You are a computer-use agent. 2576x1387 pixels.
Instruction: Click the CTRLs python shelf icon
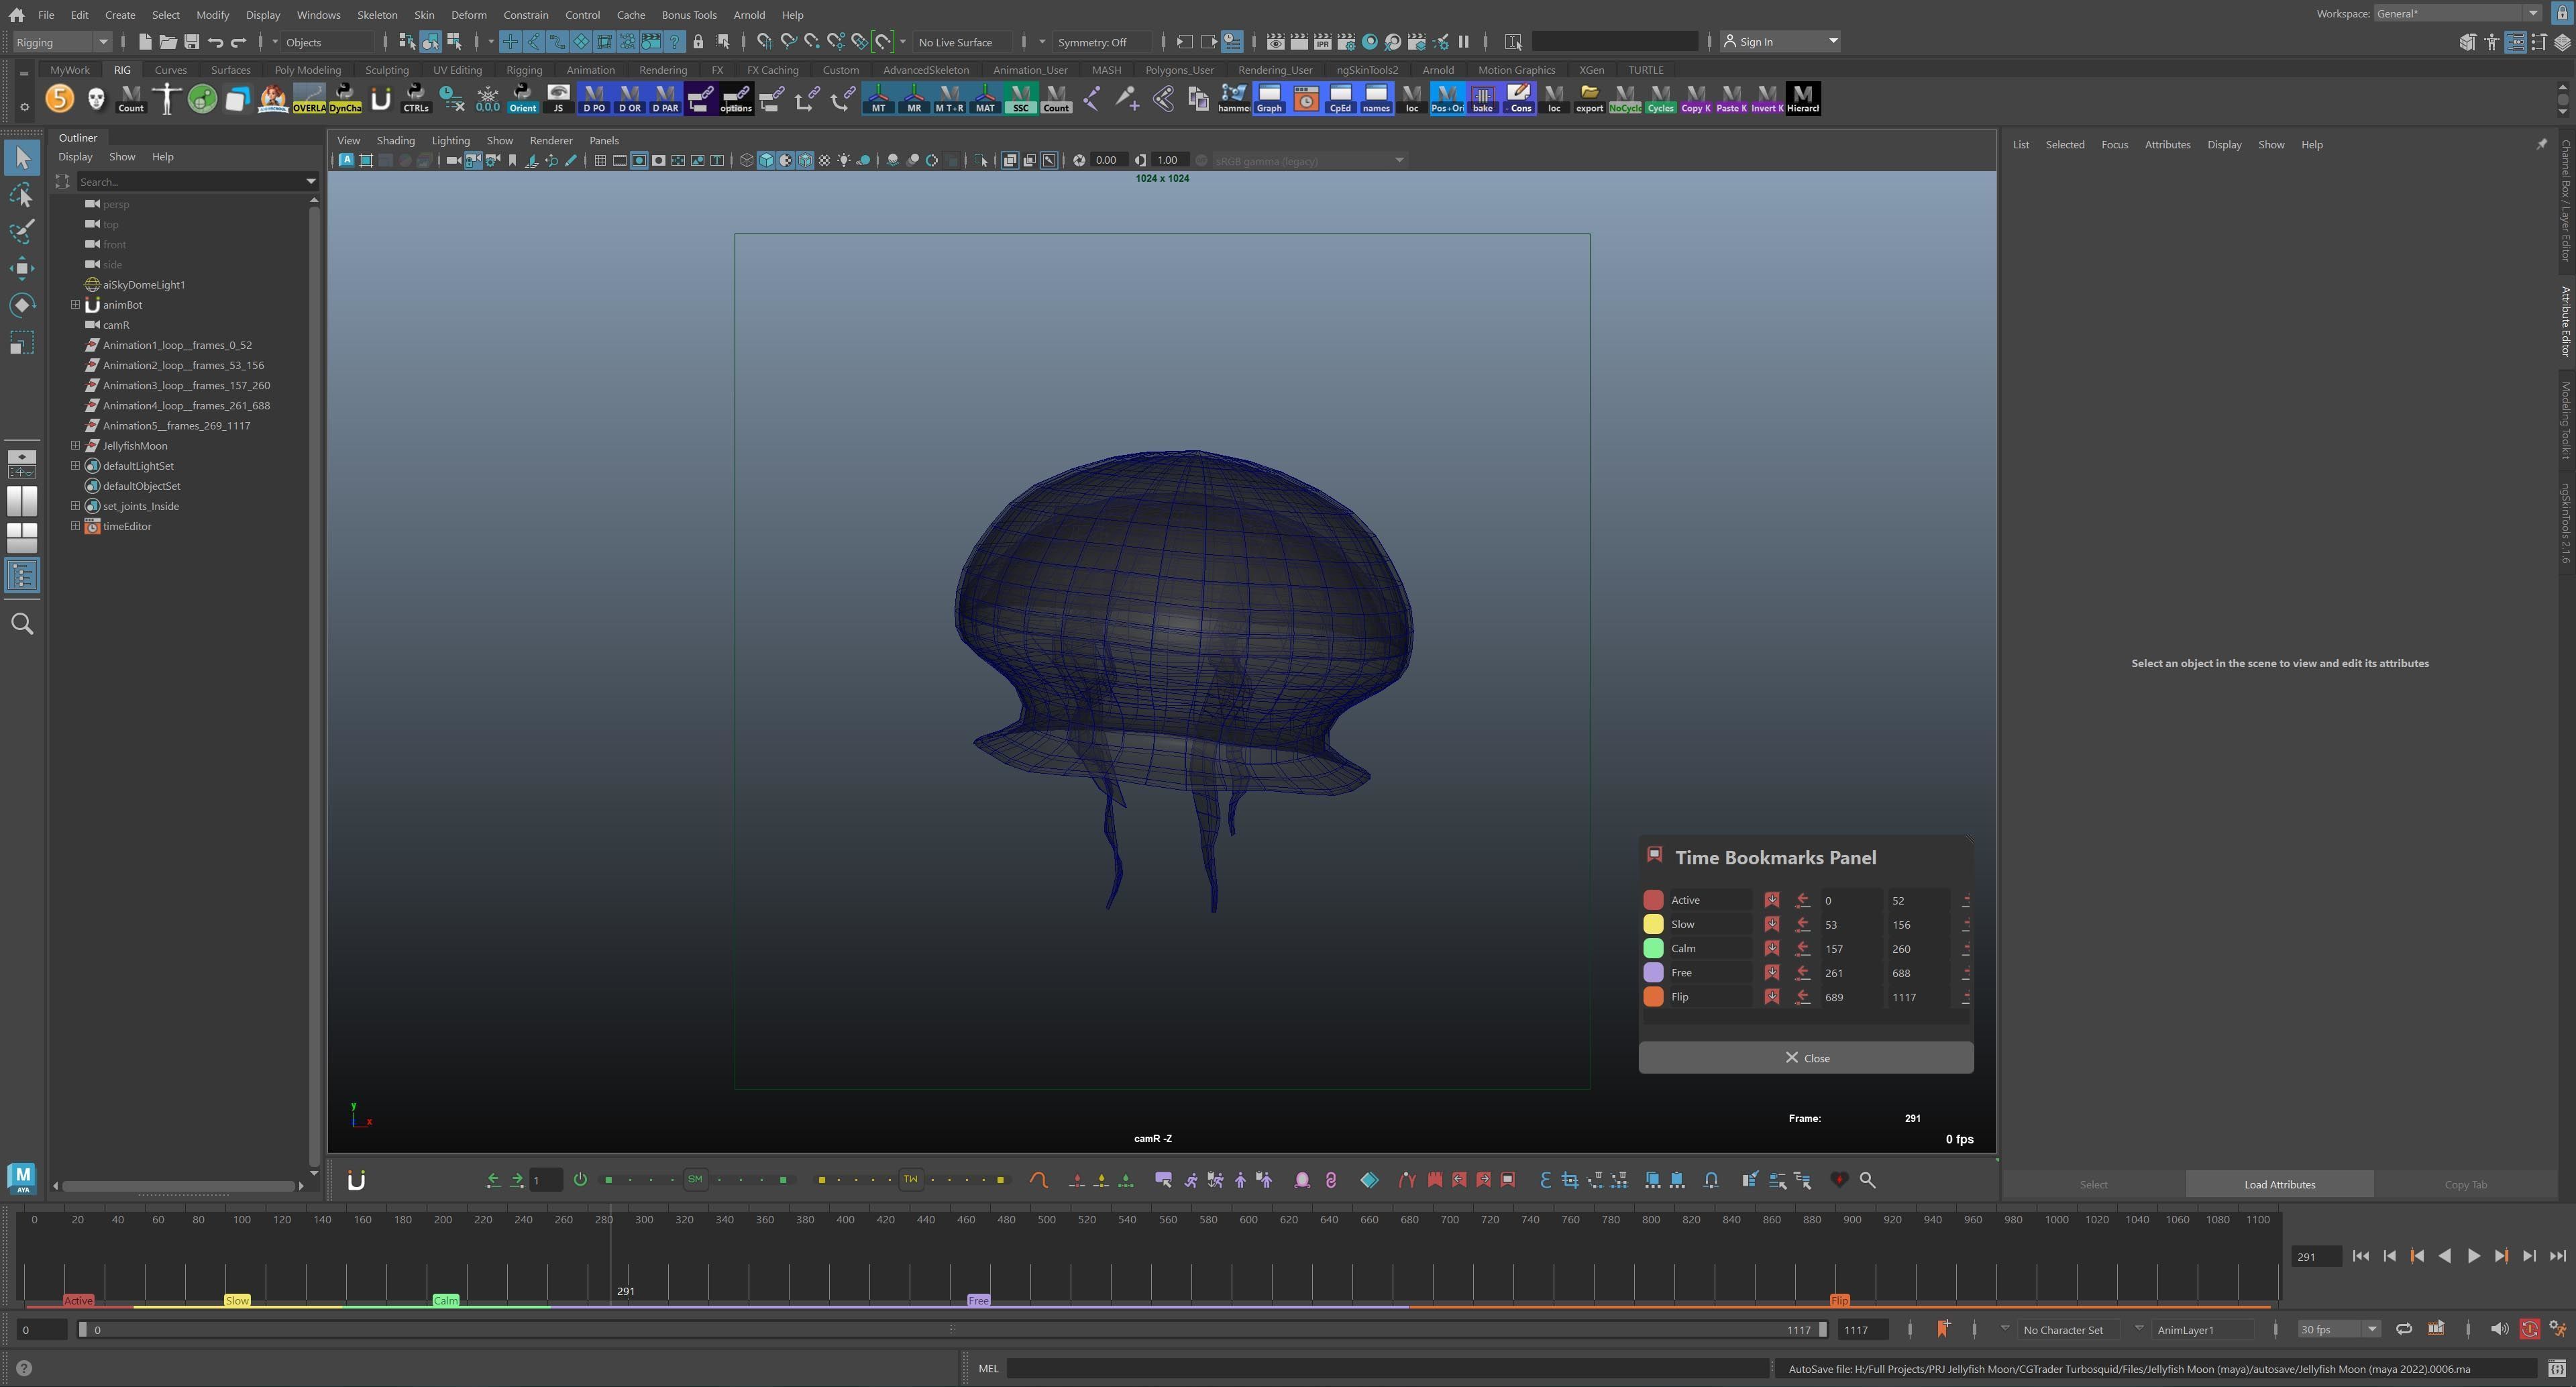click(416, 99)
